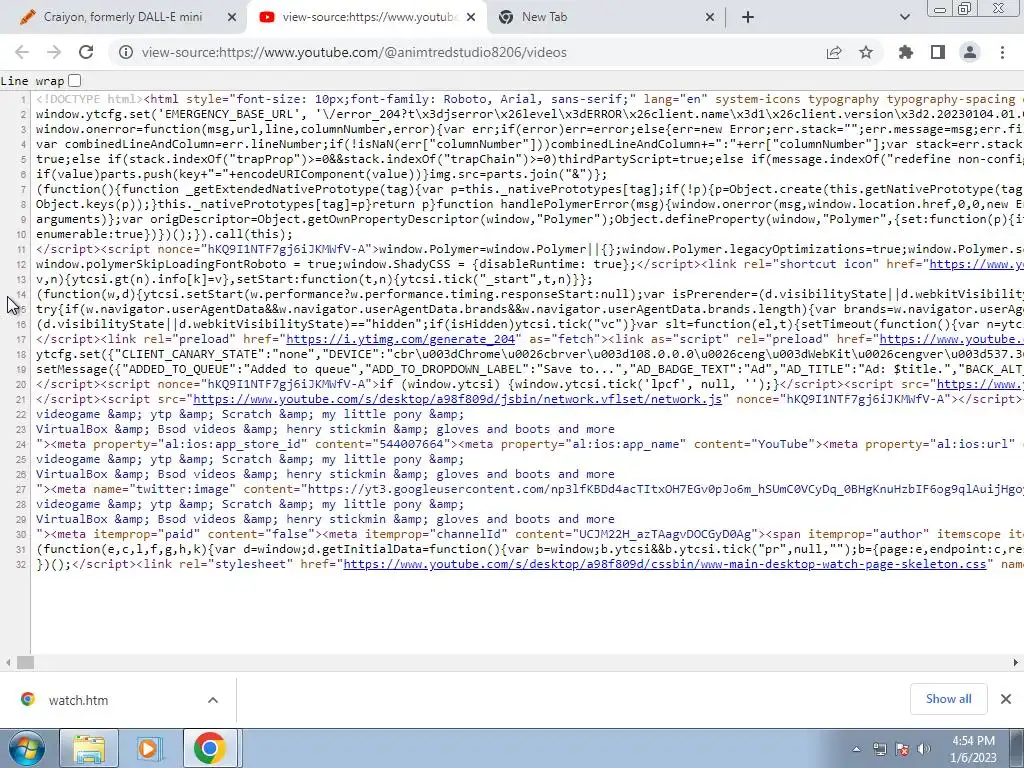Minimize the Chrome window

[x=940, y=9]
